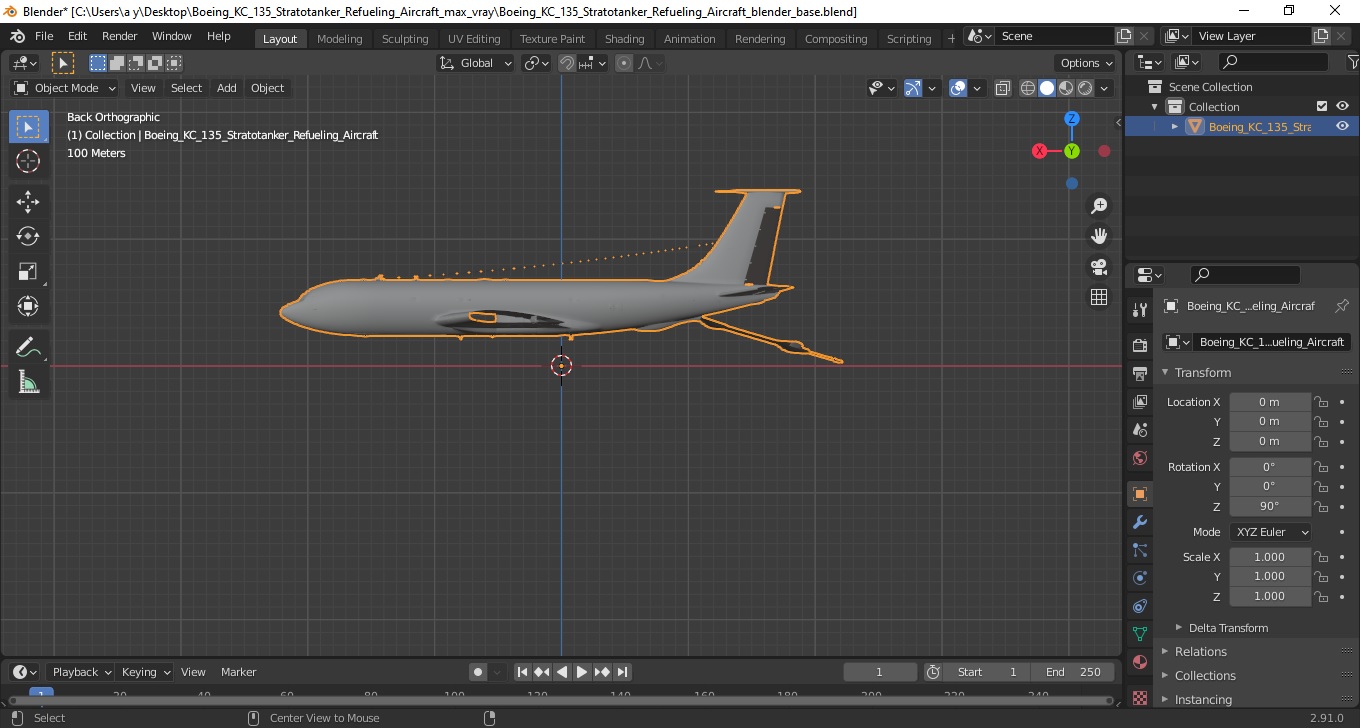Viewport: 1360px width, 728px height.
Task: Switch to material preview shading
Action: (x=1066, y=88)
